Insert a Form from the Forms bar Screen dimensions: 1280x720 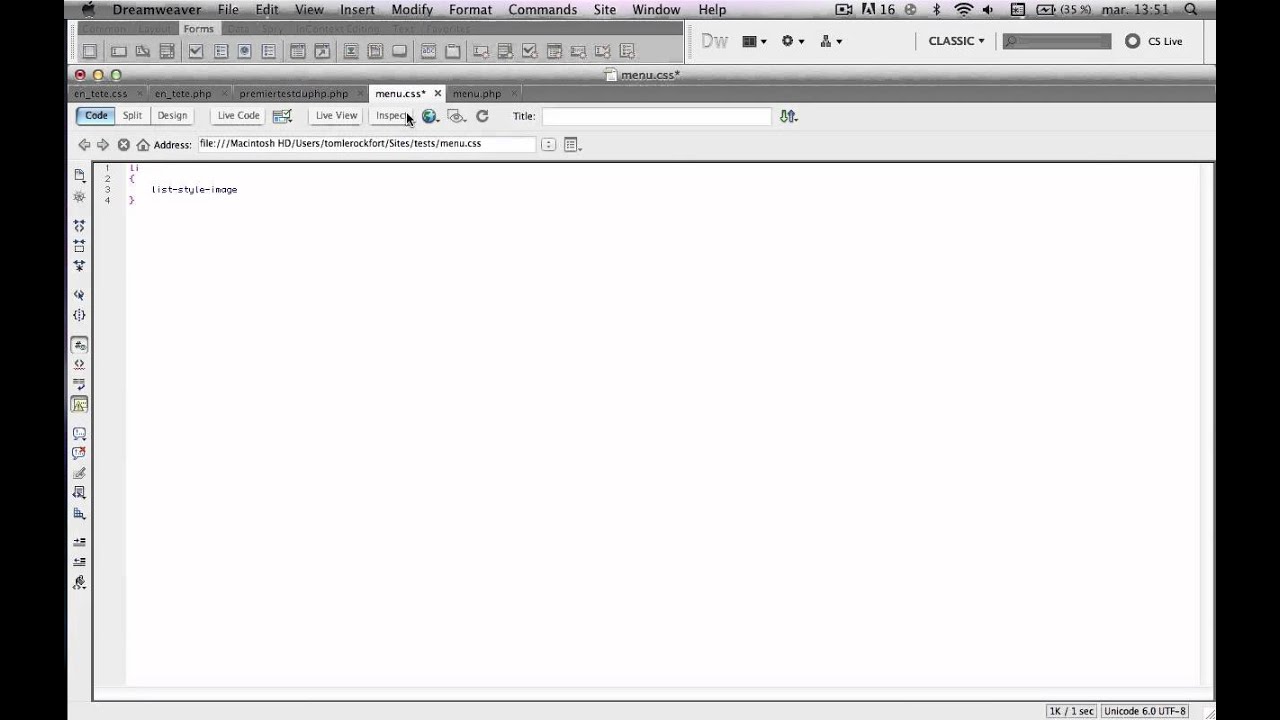click(89, 51)
